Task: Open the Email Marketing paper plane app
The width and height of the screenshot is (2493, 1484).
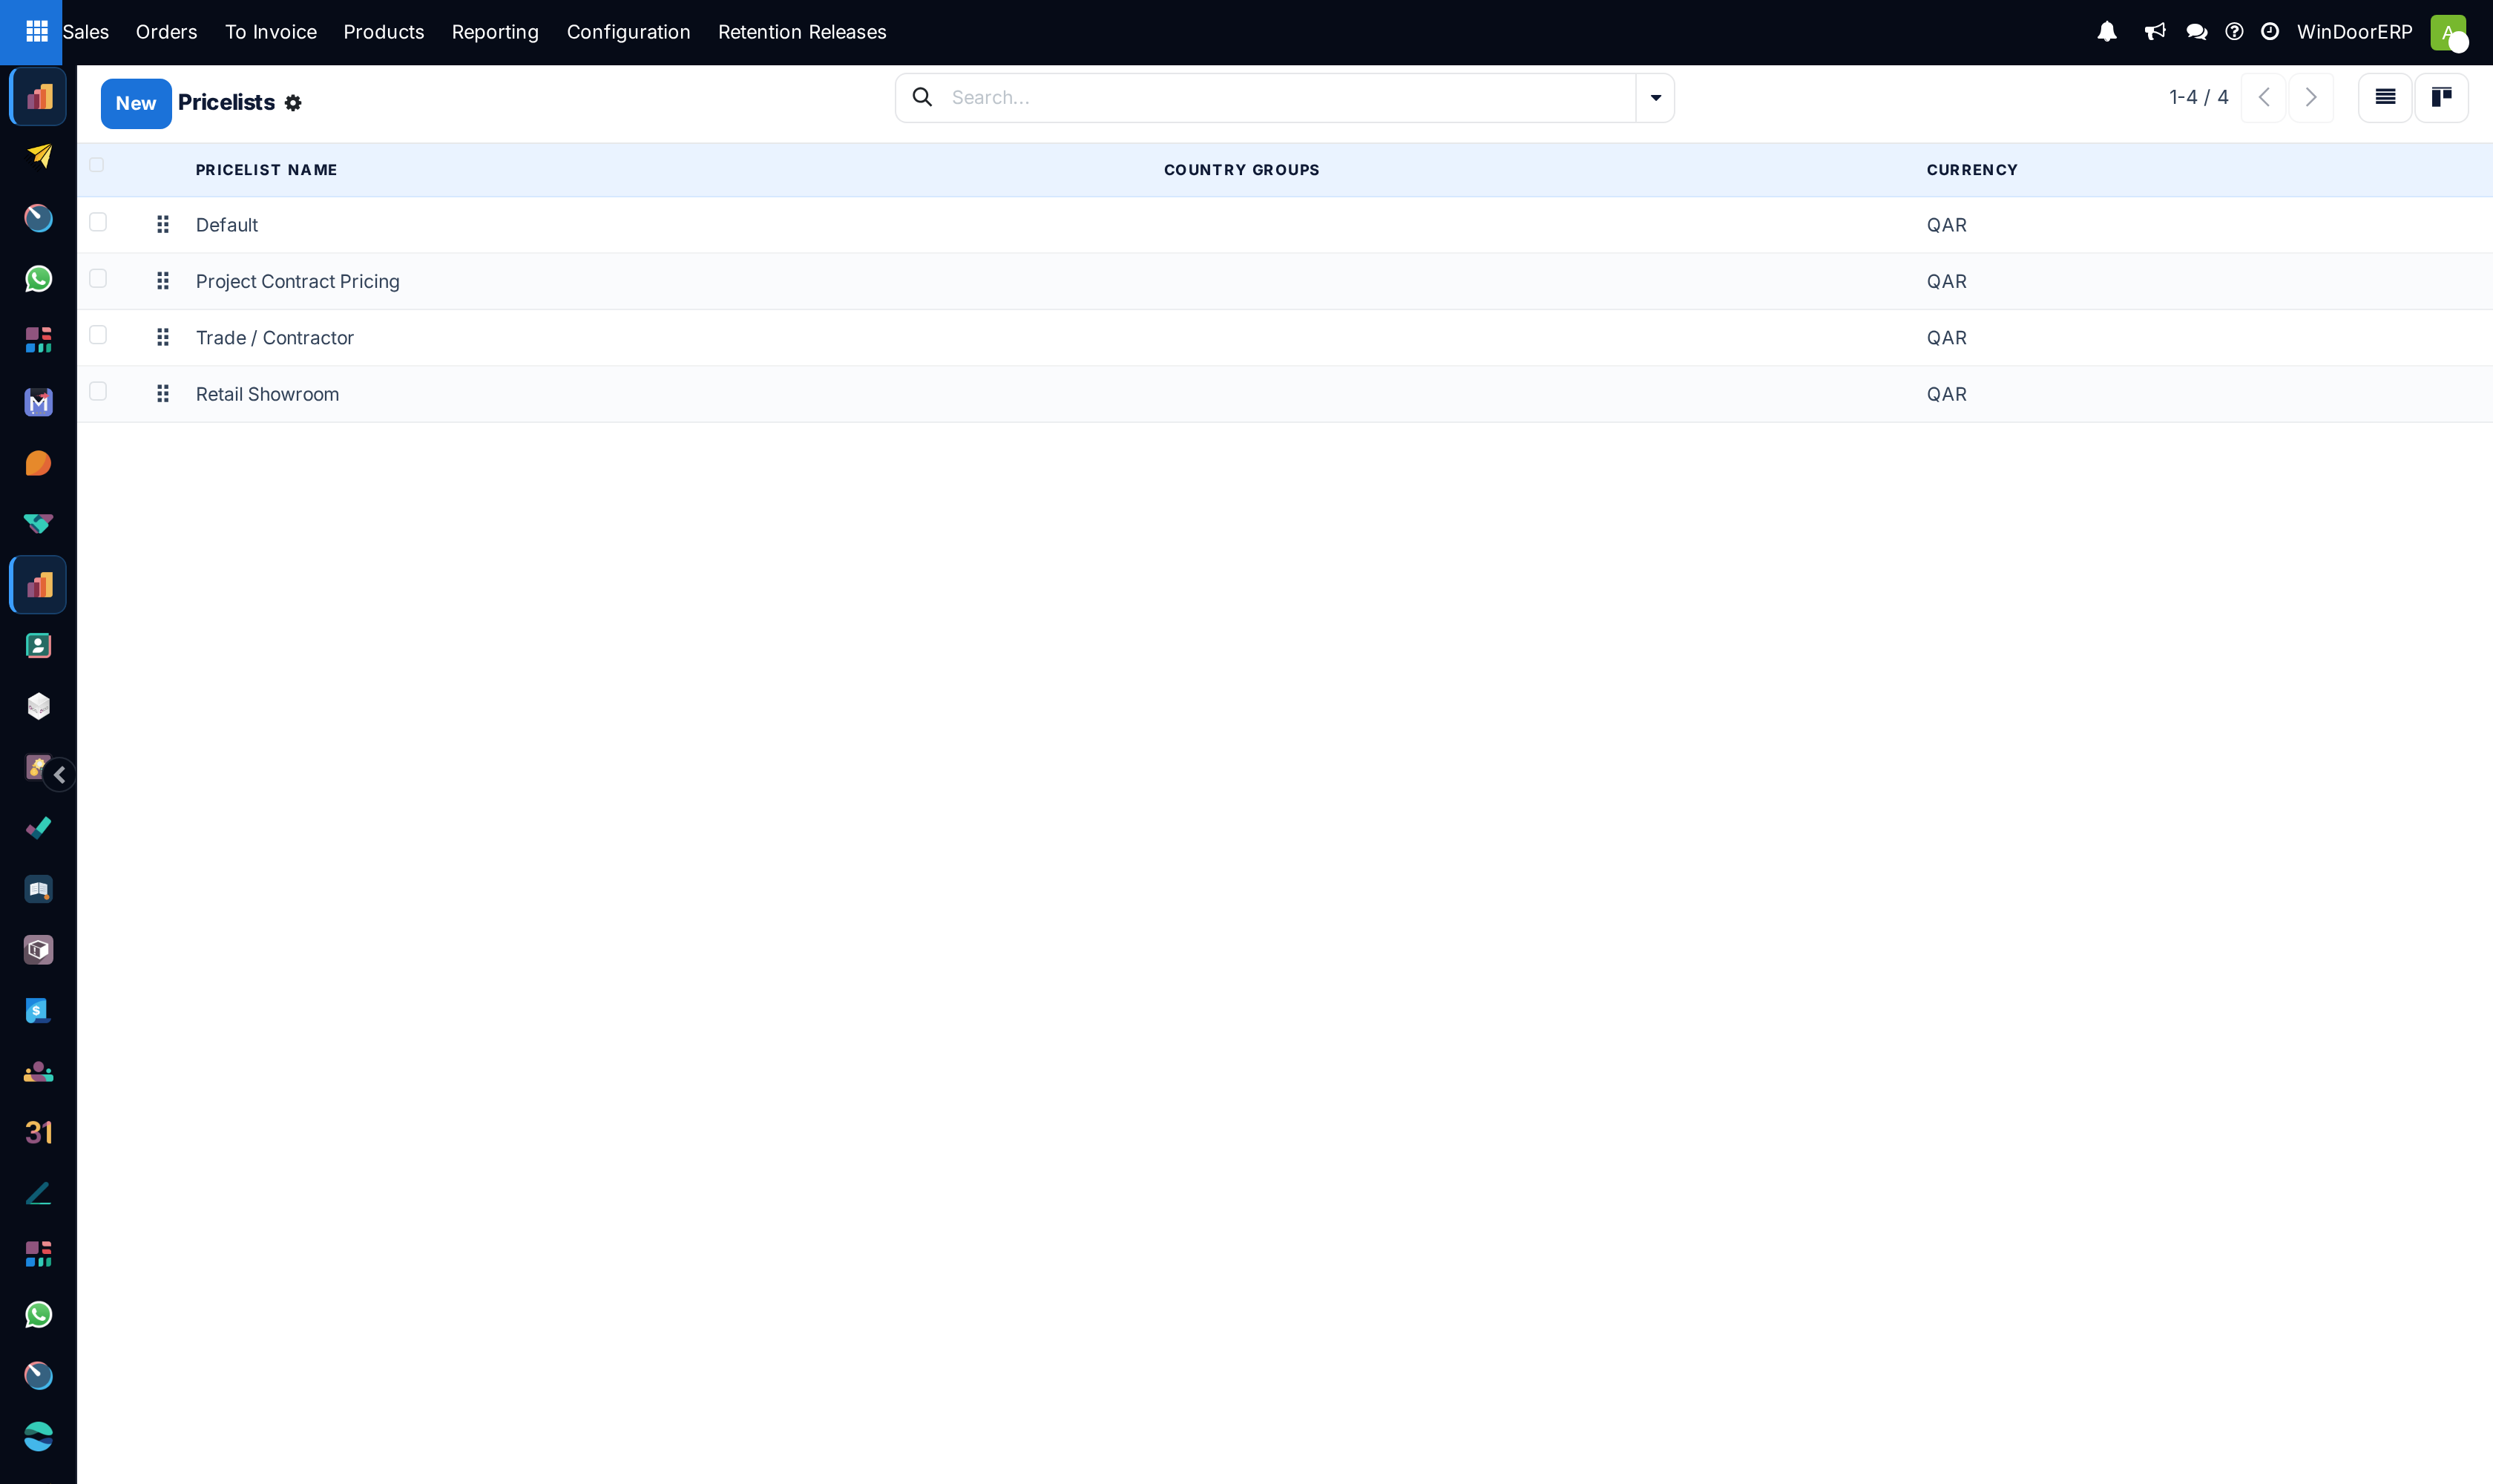Action: click(x=38, y=156)
